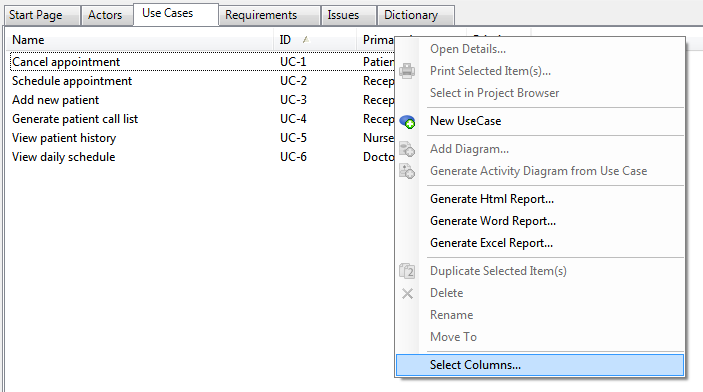The height and width of the screenshot is (392, 703).
Task: Click the Delete X icon
Action: [407, 293]
